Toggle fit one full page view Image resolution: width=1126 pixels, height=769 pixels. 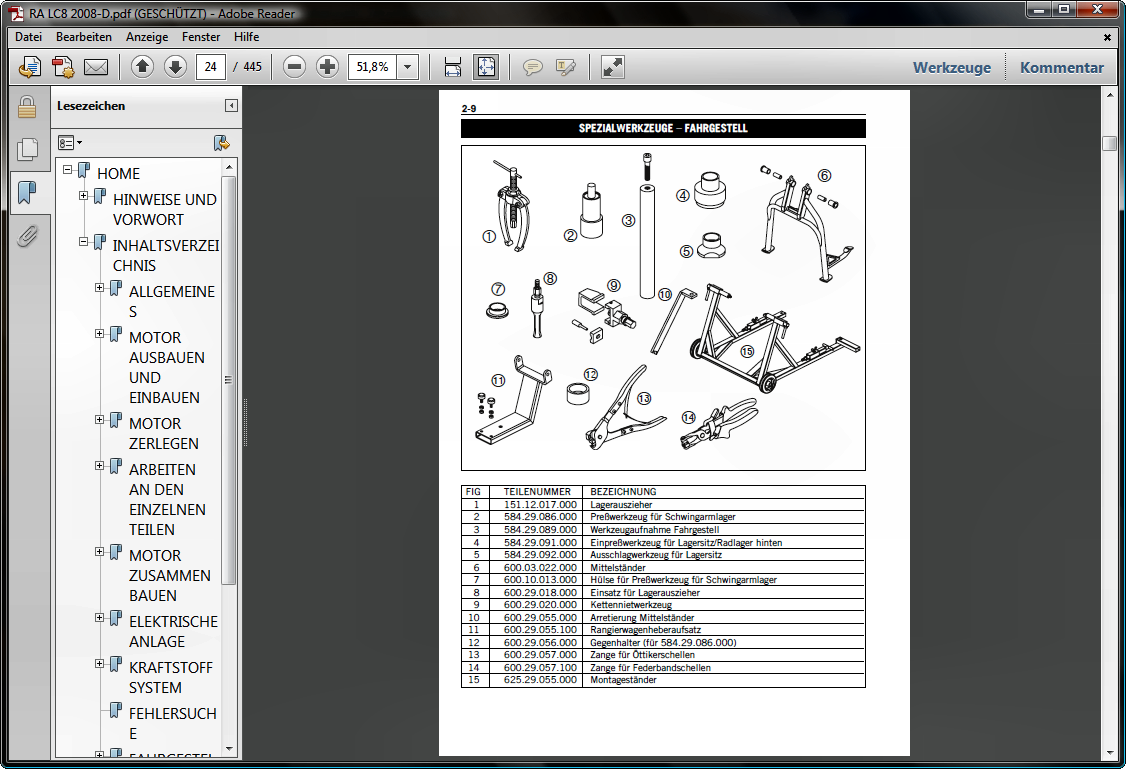pyautogui.click(x=485, y=68)
